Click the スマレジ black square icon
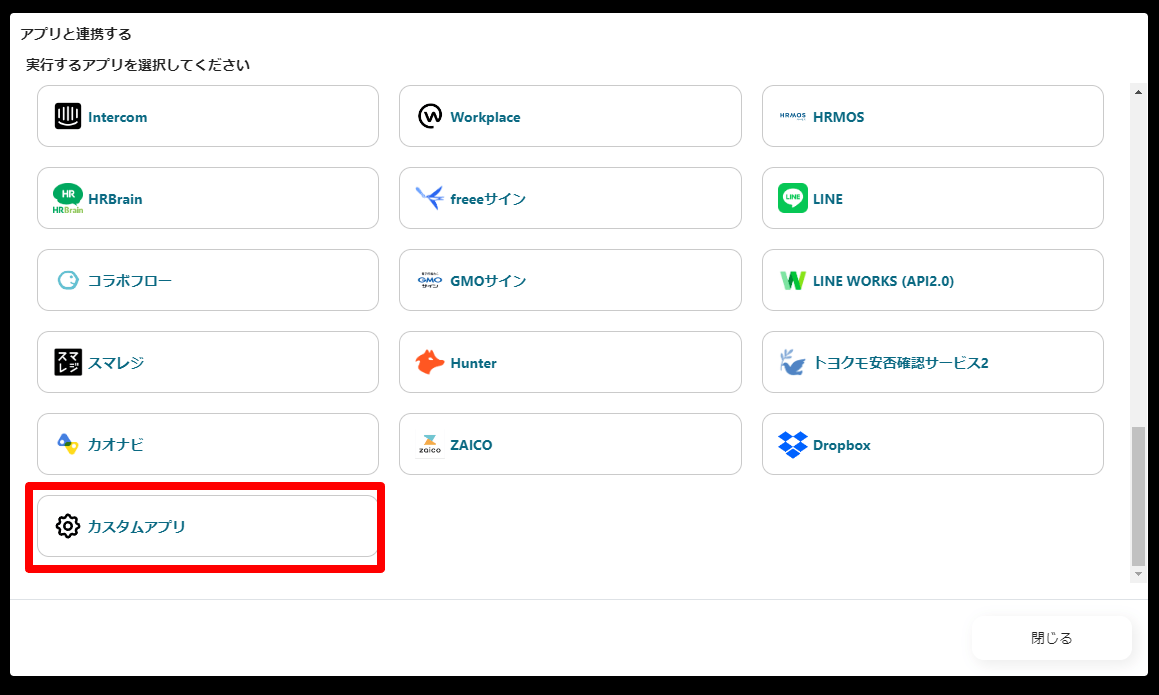1159x695 pixels. (x=68, y=362)
